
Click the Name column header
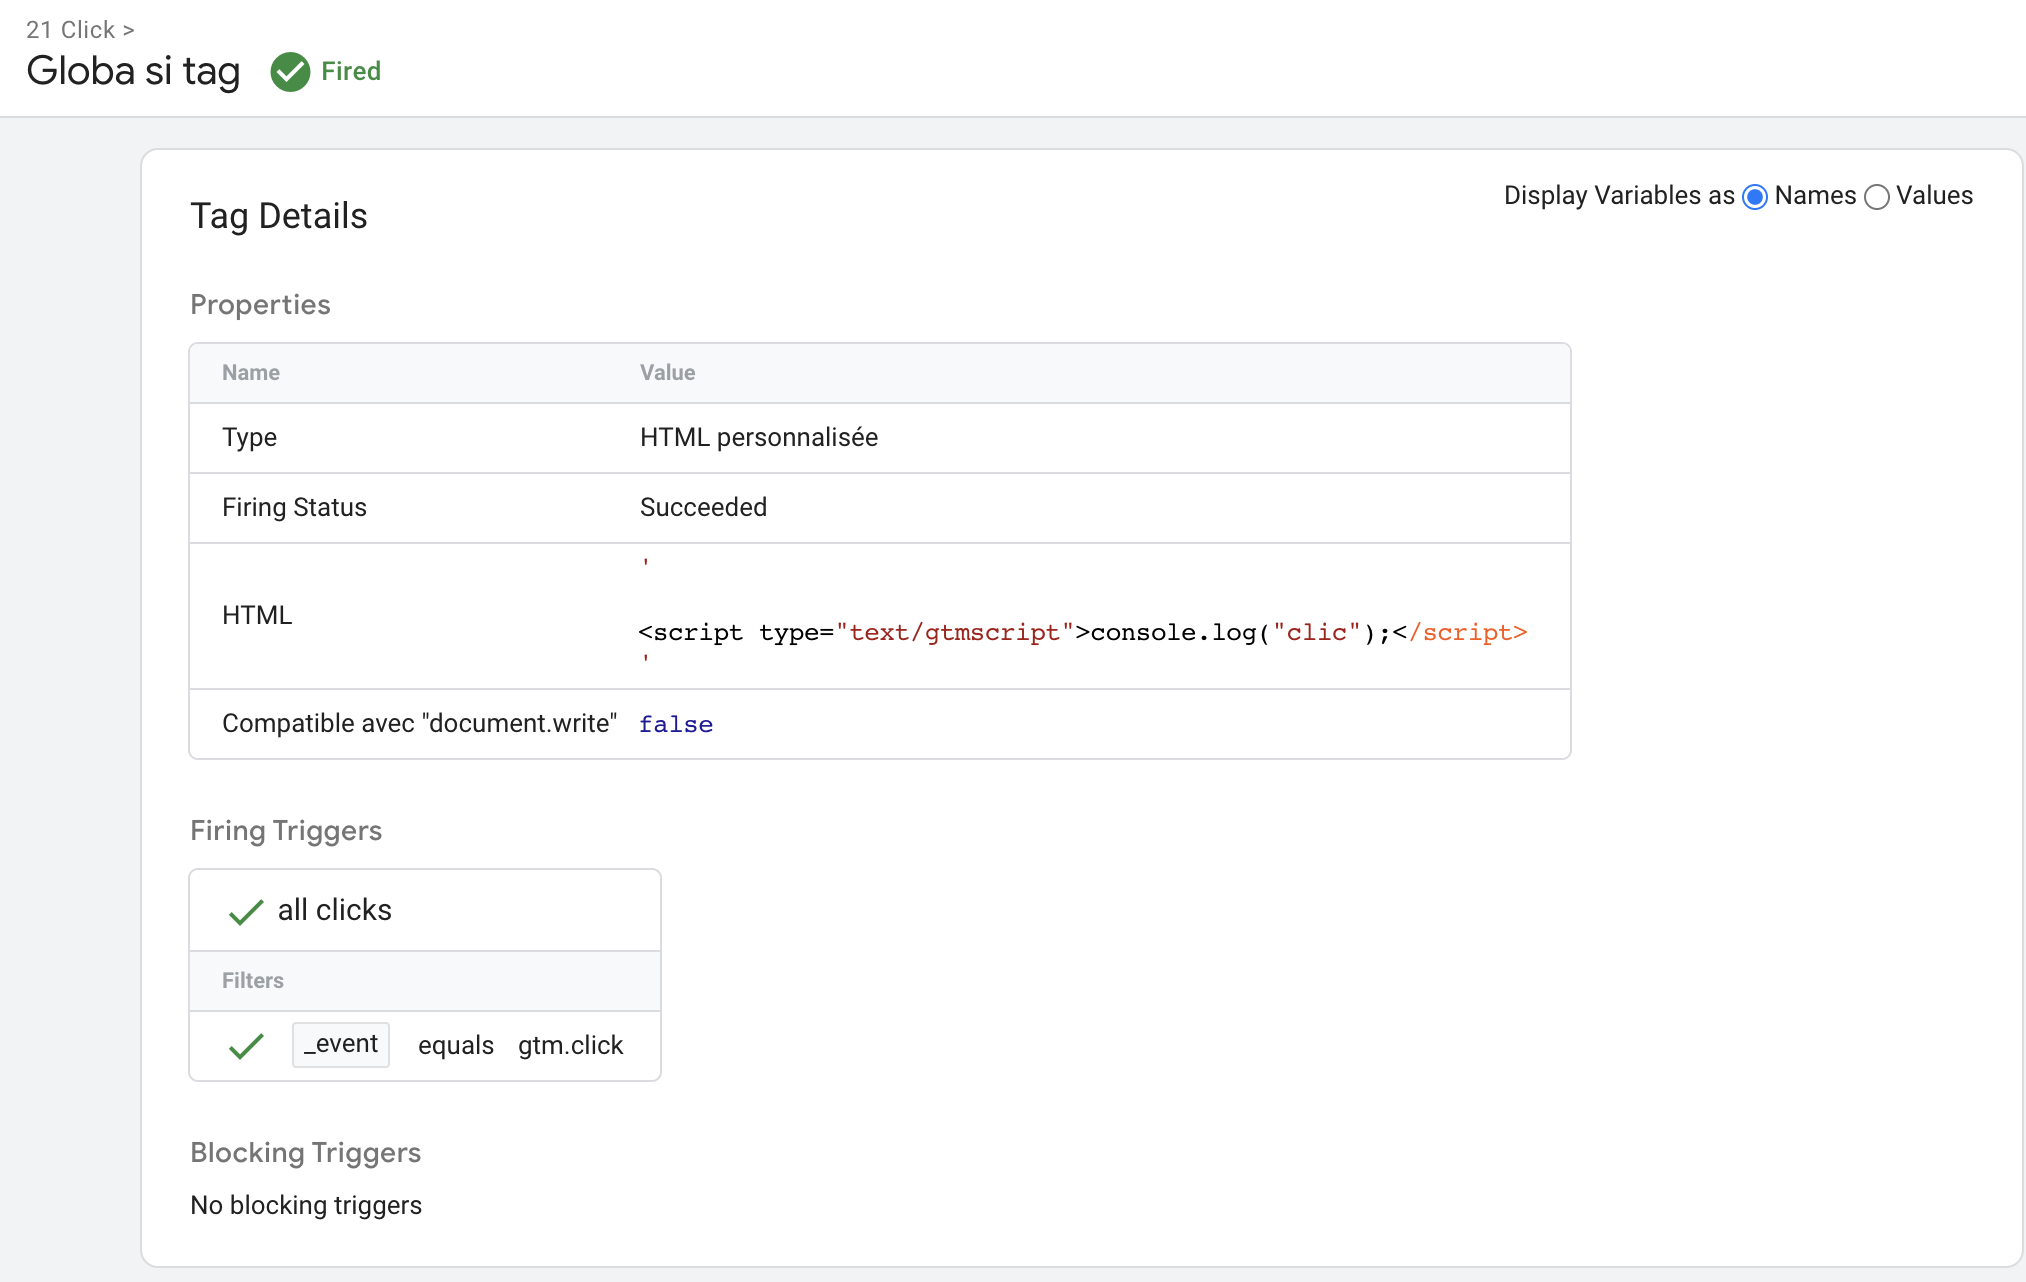tap(251, 372)
